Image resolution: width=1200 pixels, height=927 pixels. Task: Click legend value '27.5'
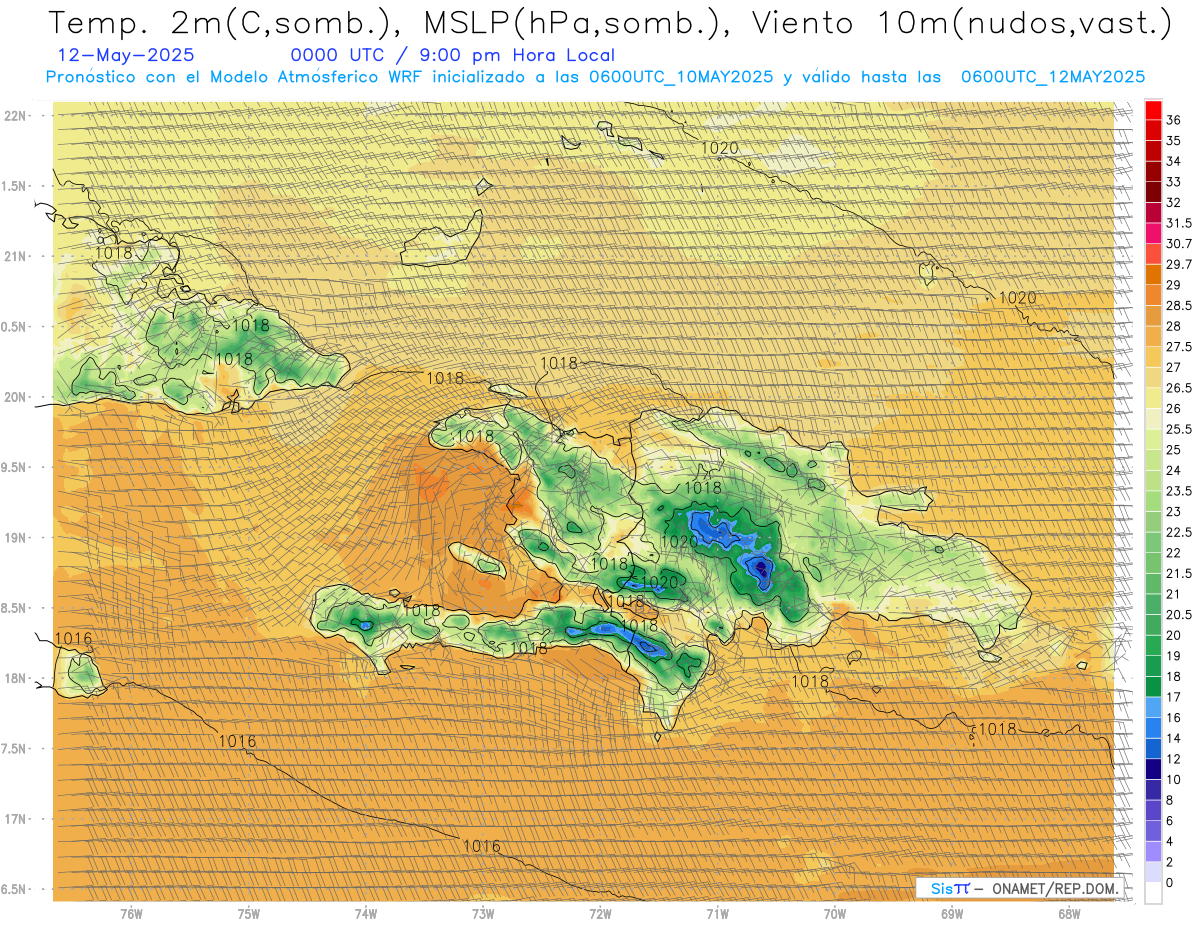click(x=1179, y=346)
